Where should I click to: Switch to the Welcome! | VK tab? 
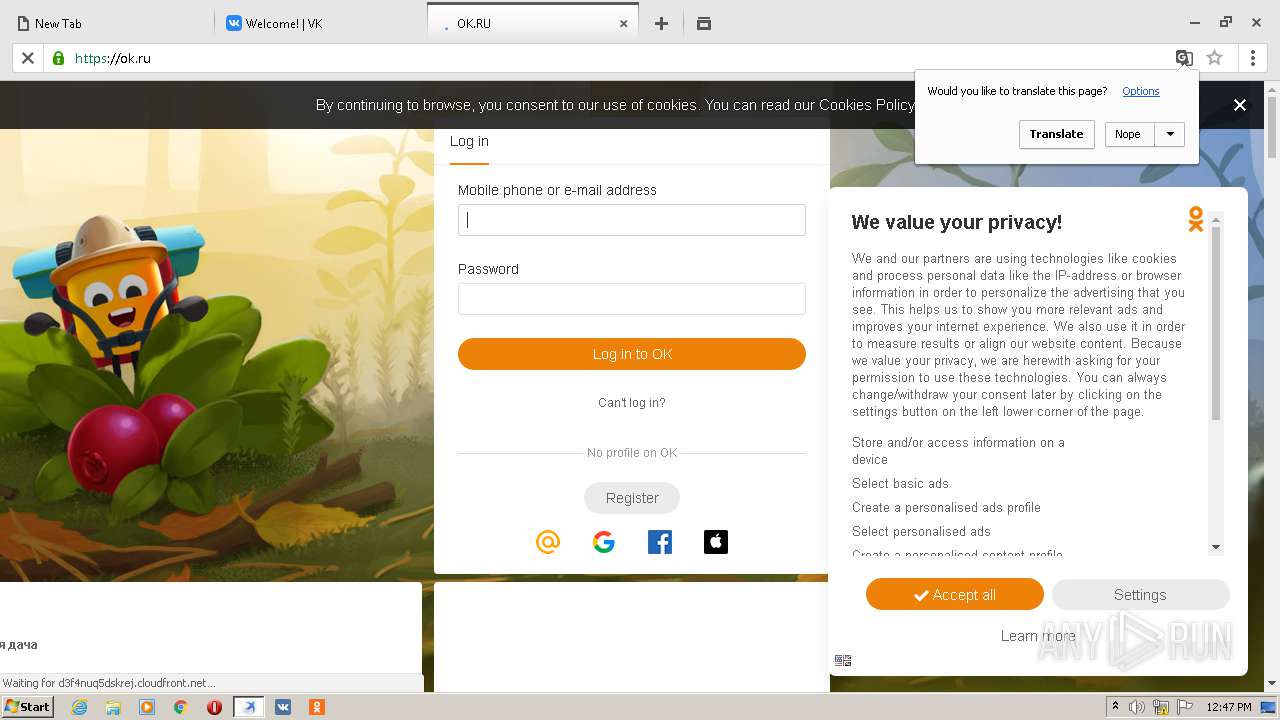click(320, 23)
